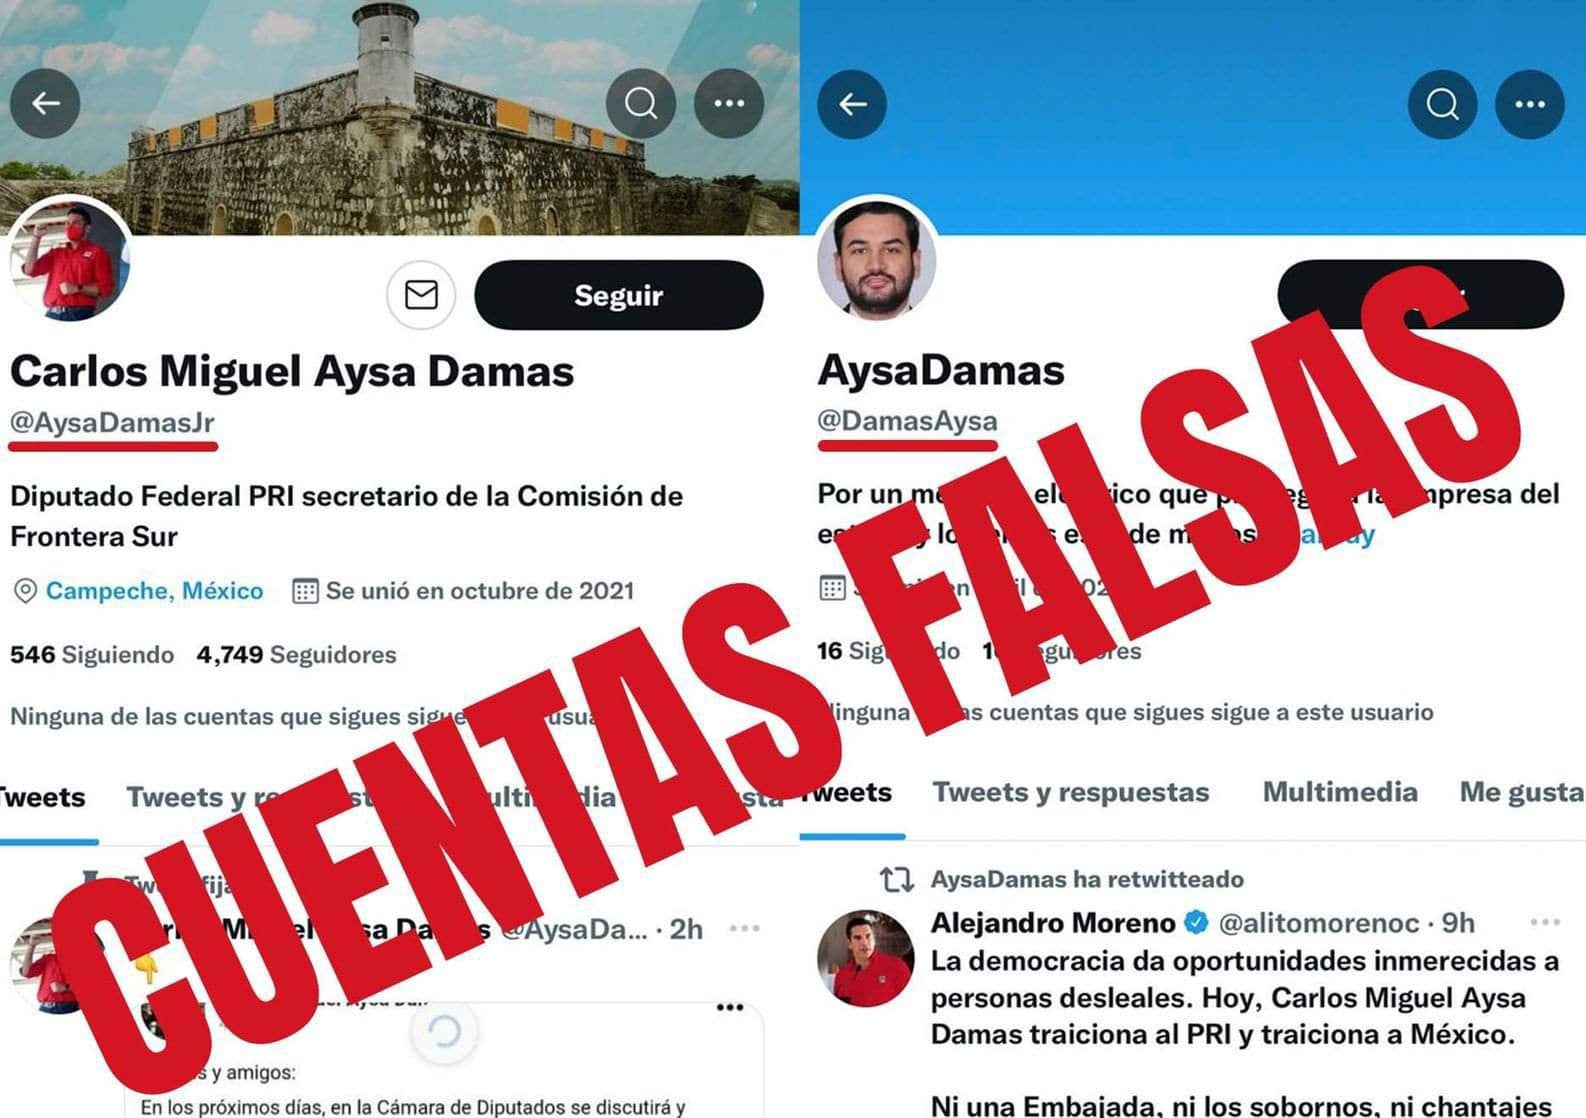The height and width of the screenshot is (1118, 1586).
Task: Open @alitomorenoc handle link
Action: click(x=1319, y=923)
